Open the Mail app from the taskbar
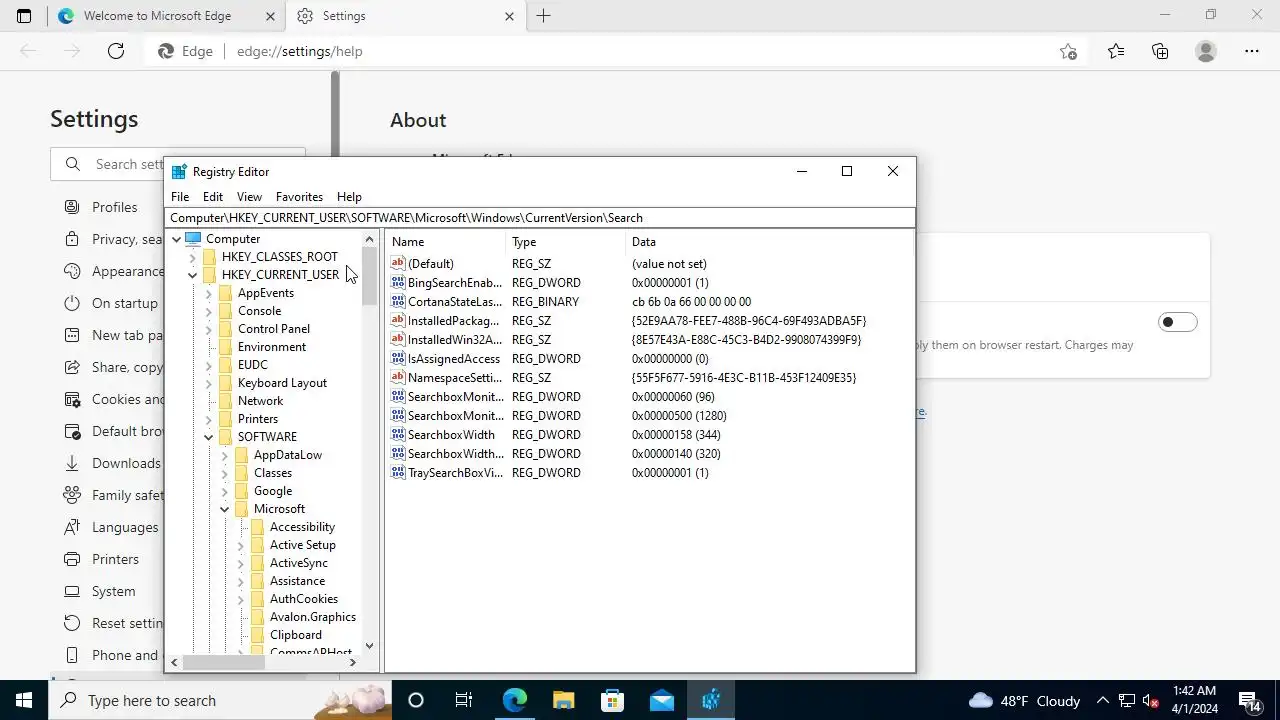 661,700
